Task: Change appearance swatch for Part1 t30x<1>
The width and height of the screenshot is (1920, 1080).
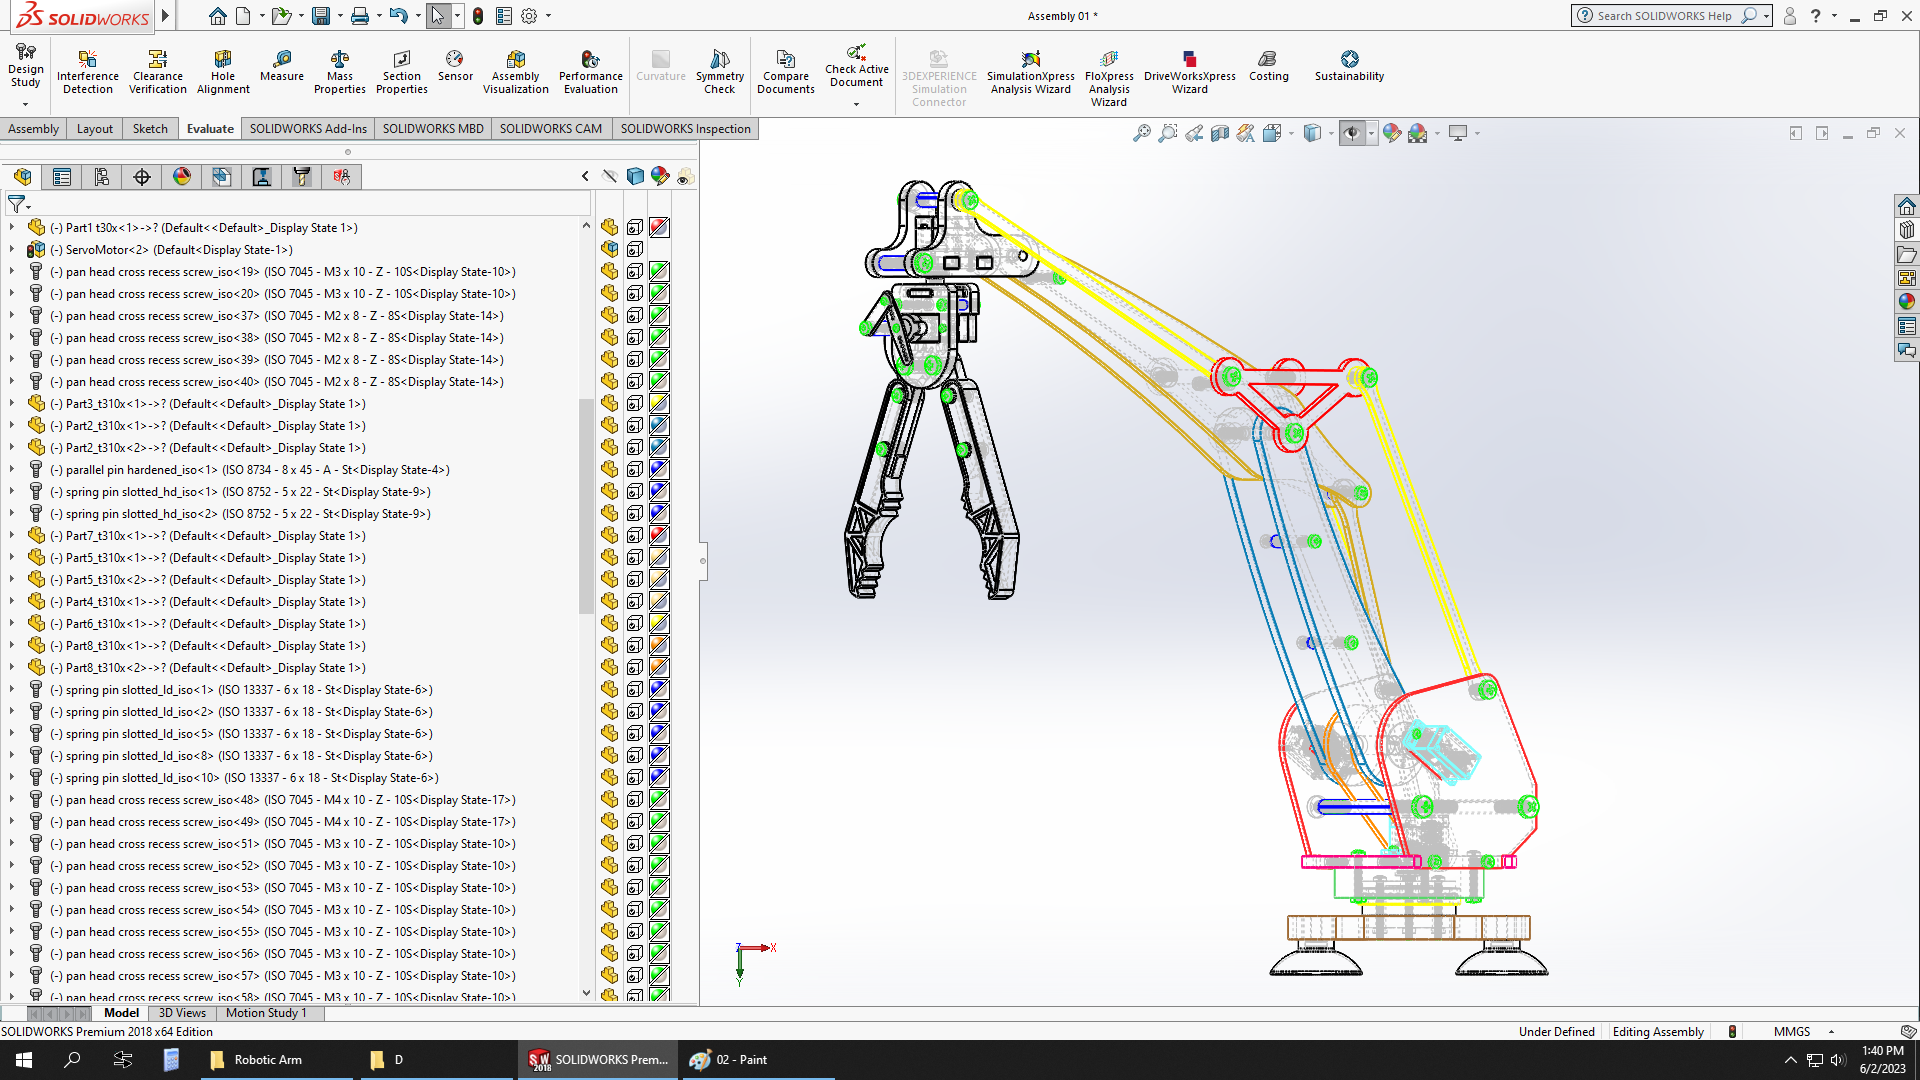Action: [660, 228]
